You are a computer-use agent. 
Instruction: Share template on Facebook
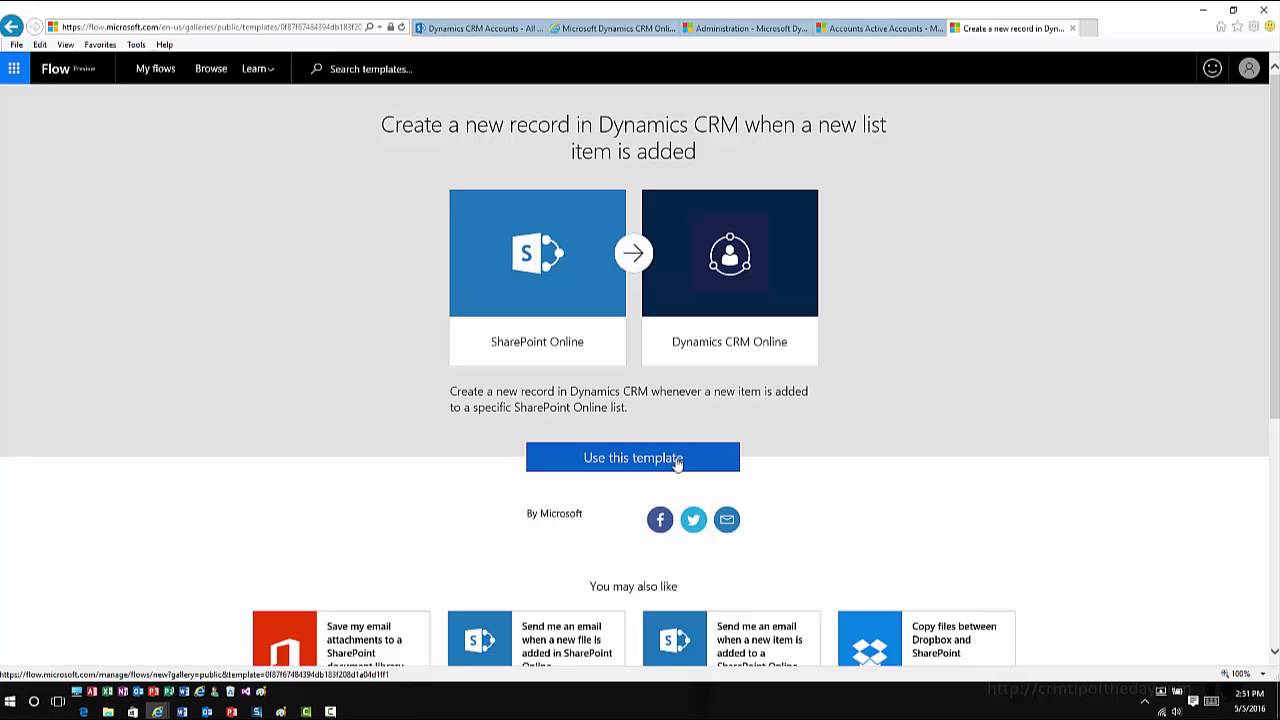coord(660,519)
